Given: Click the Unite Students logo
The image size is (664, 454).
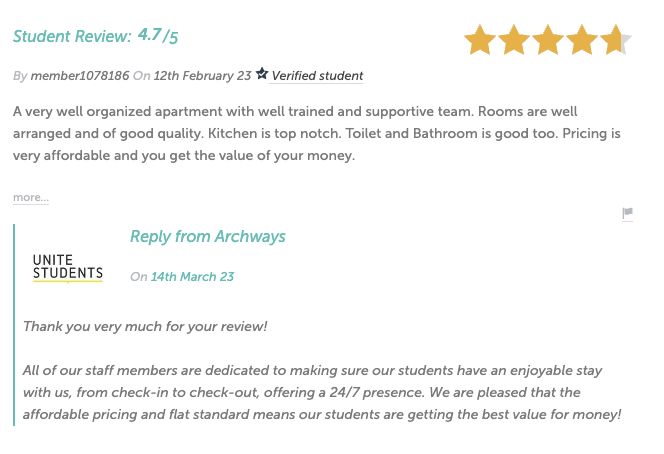Looking at the screenshot, I should (68, 268).
